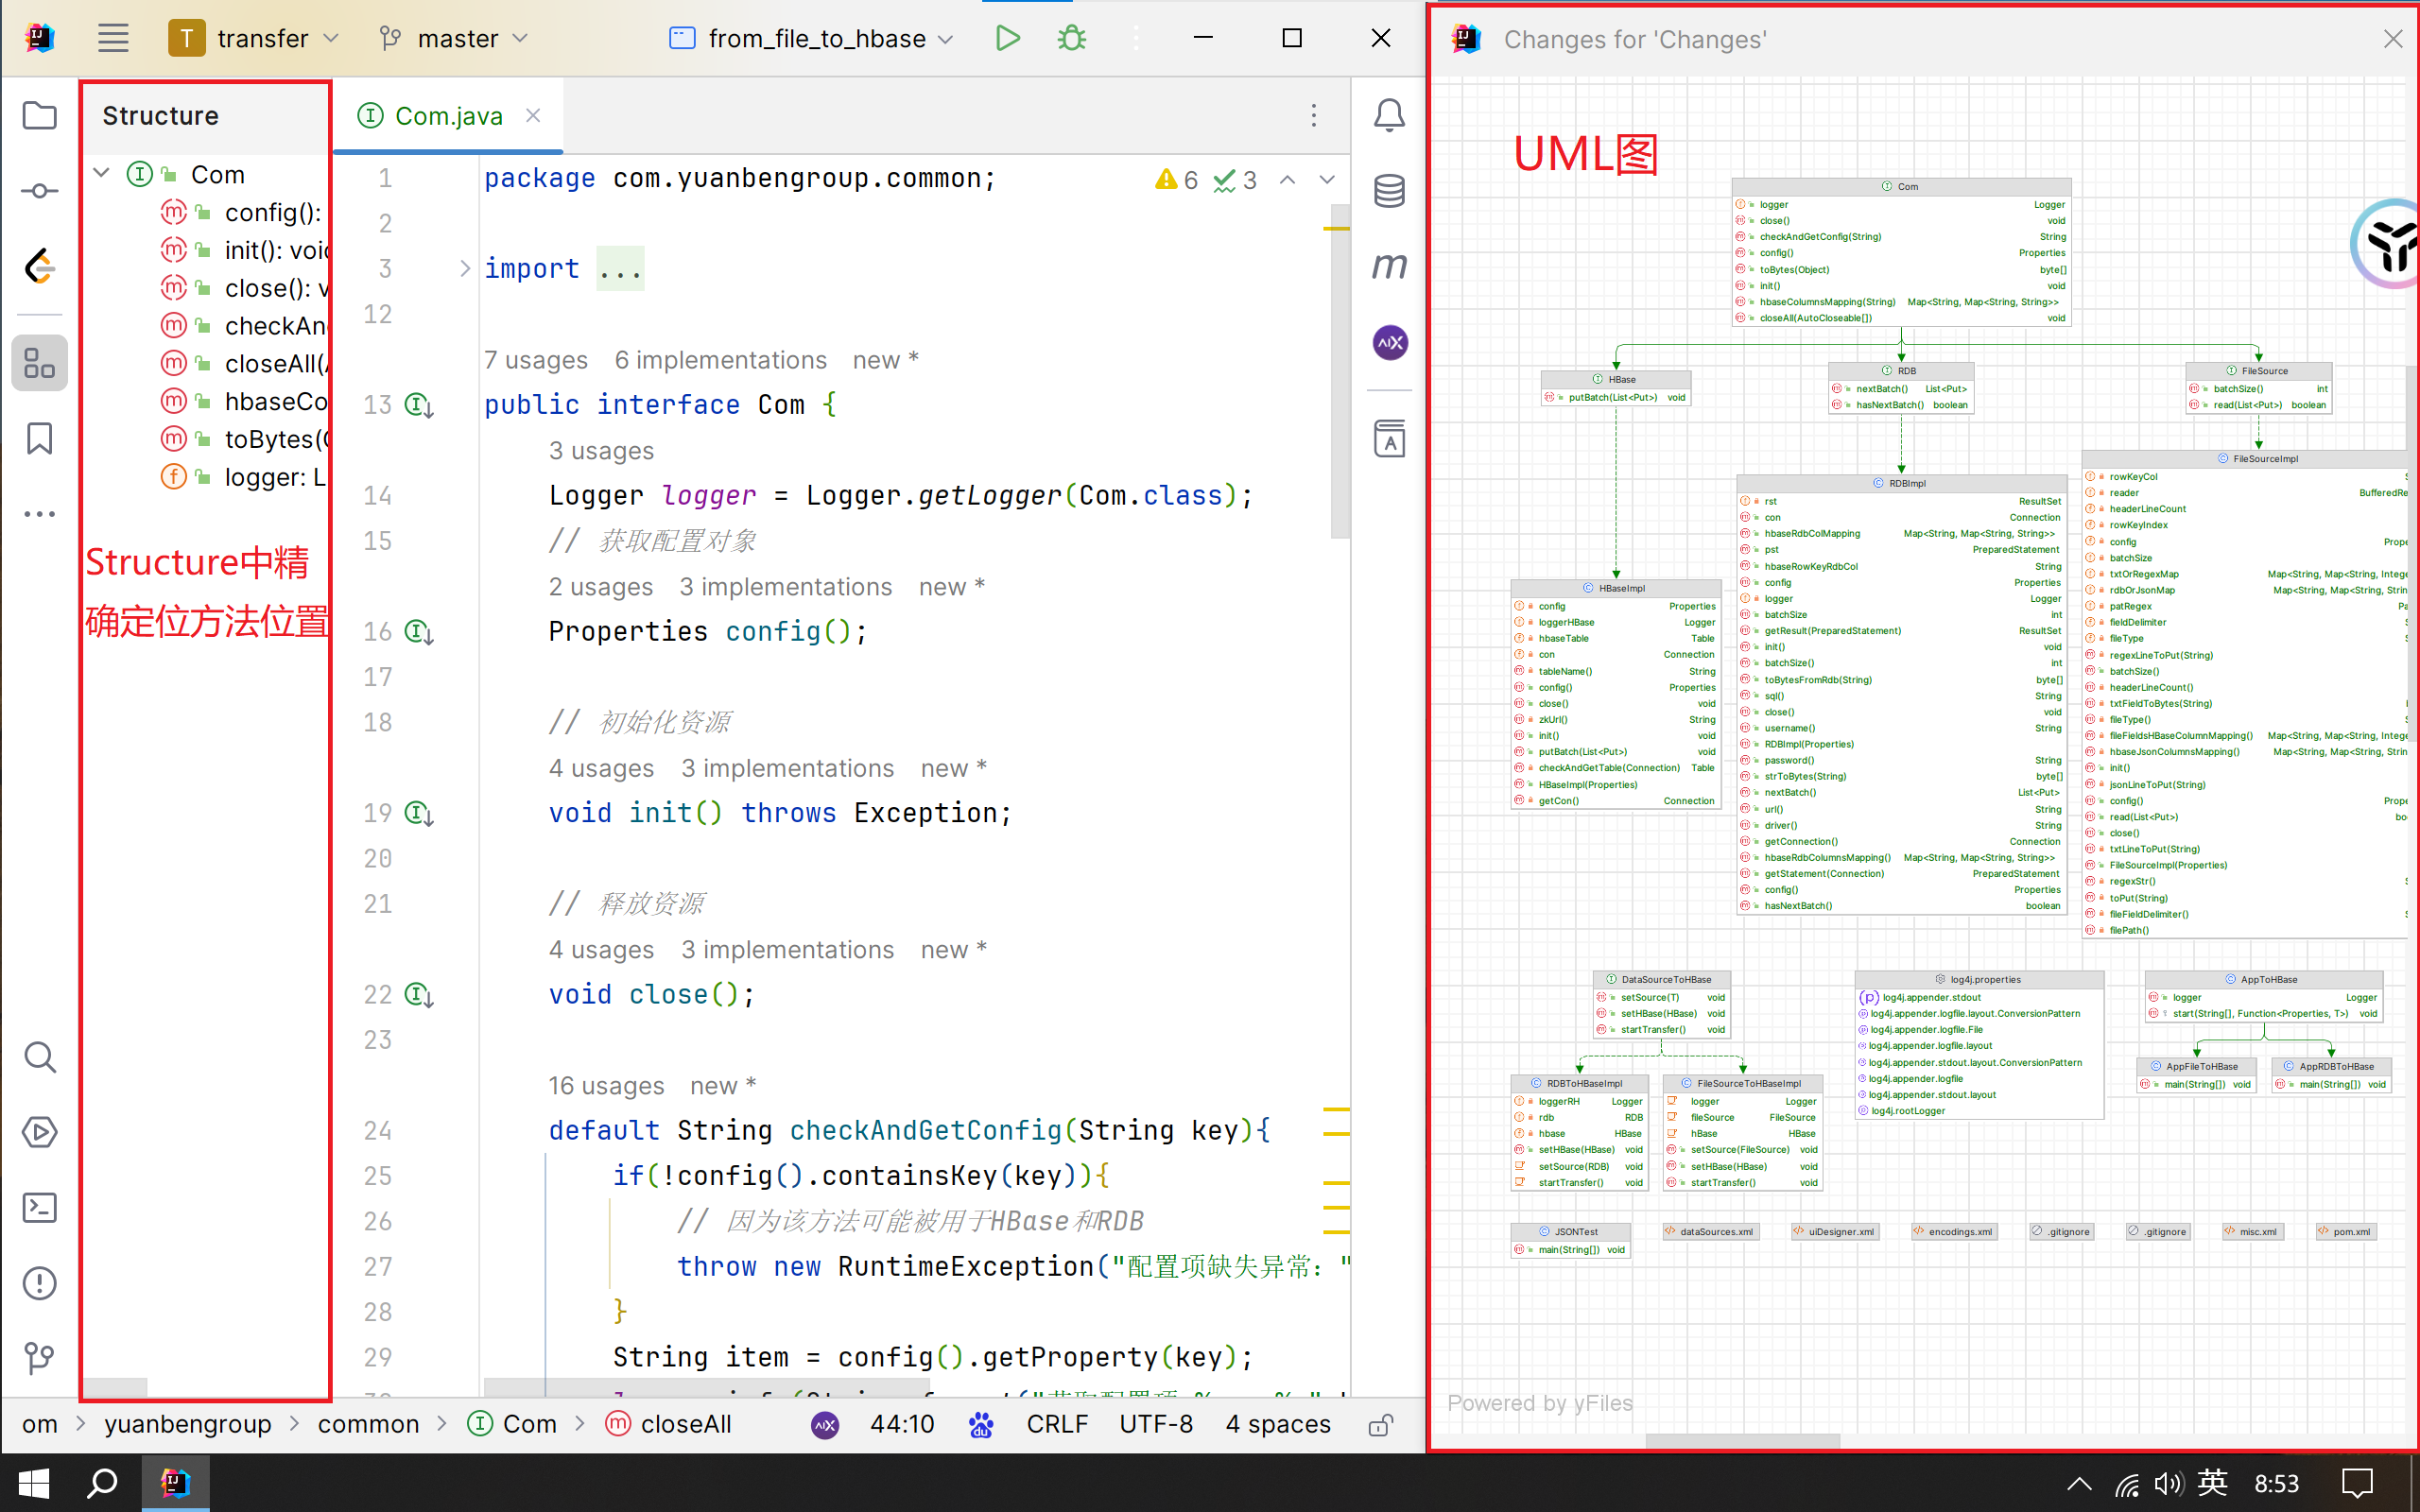Viewport: 2420px width, 1512px height.
Task: Open the Notifications bell panel
Action: pos(1389,115)
